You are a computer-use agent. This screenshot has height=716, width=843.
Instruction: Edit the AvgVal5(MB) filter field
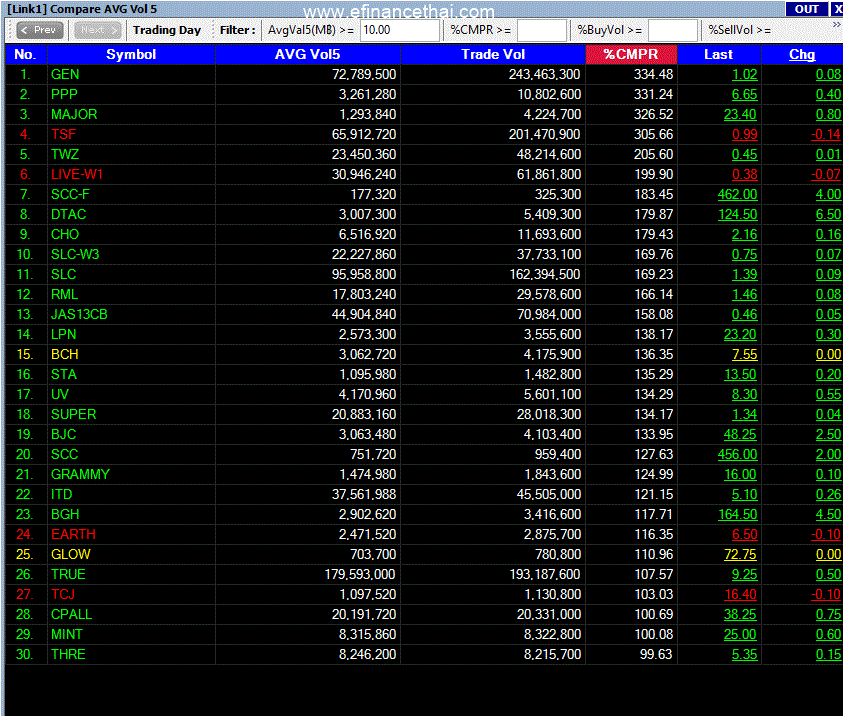tap(399, 30)
